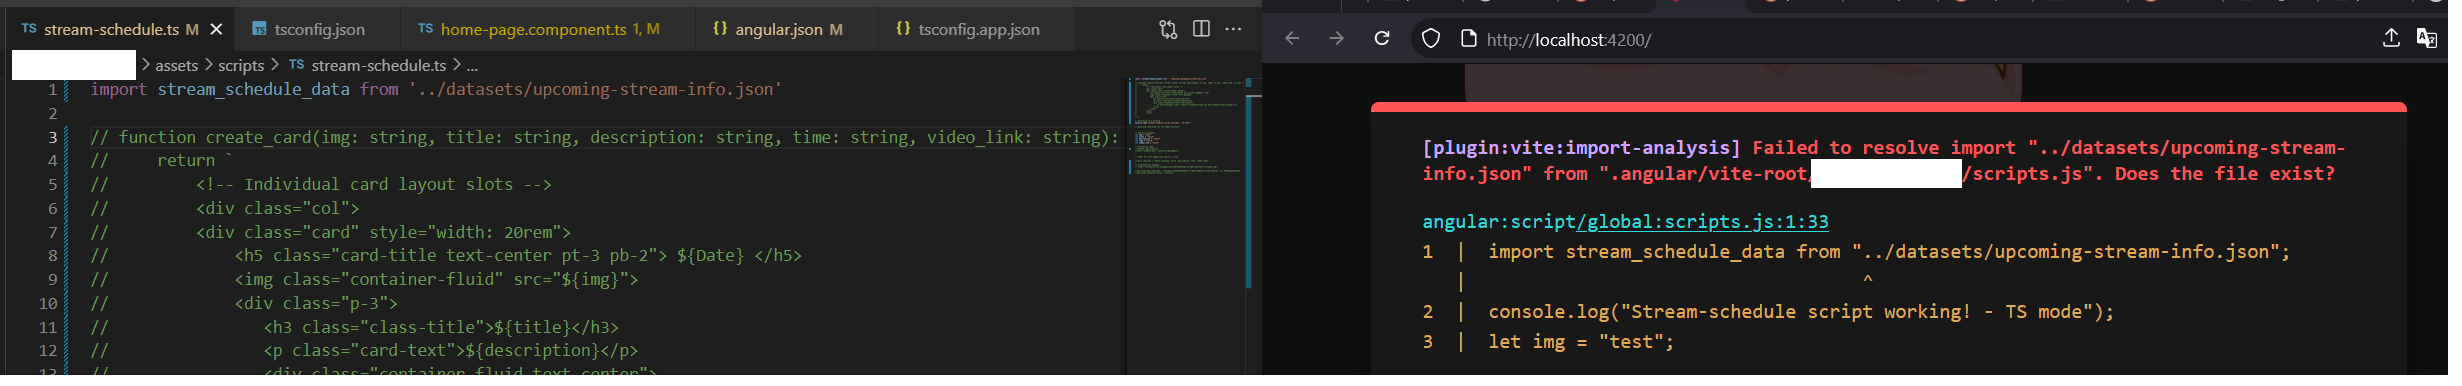
Task: Click the TS icon on stream-schedule.ts tab
Action: (x=29, y=29)
